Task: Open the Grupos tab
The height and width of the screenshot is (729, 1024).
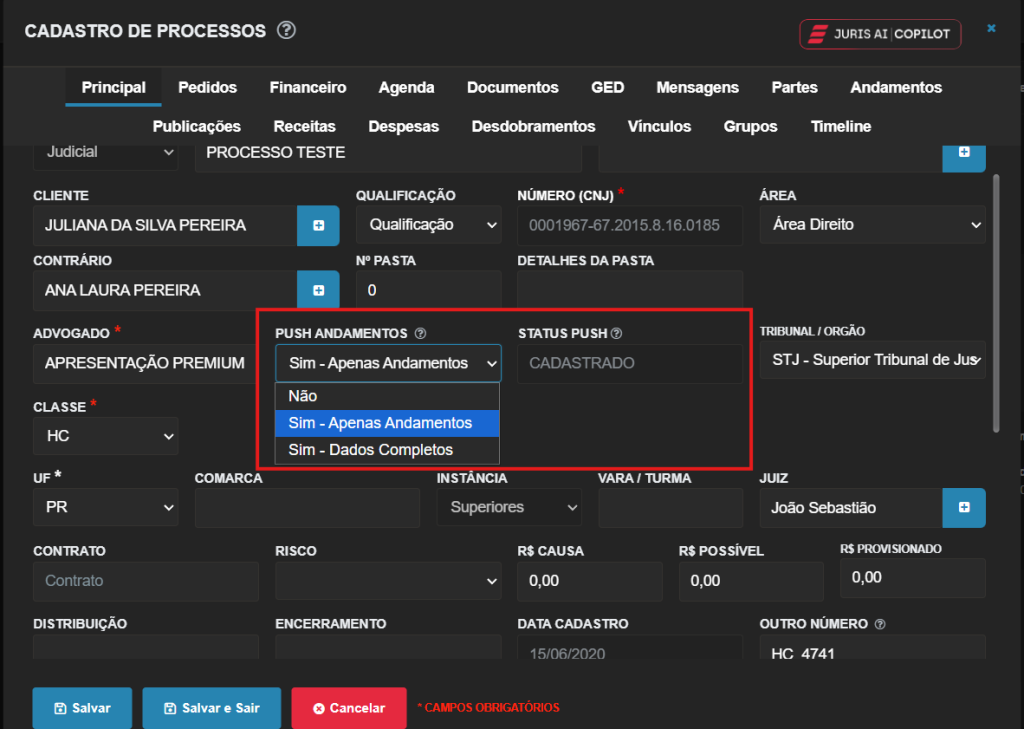Action: pos(750,127)
